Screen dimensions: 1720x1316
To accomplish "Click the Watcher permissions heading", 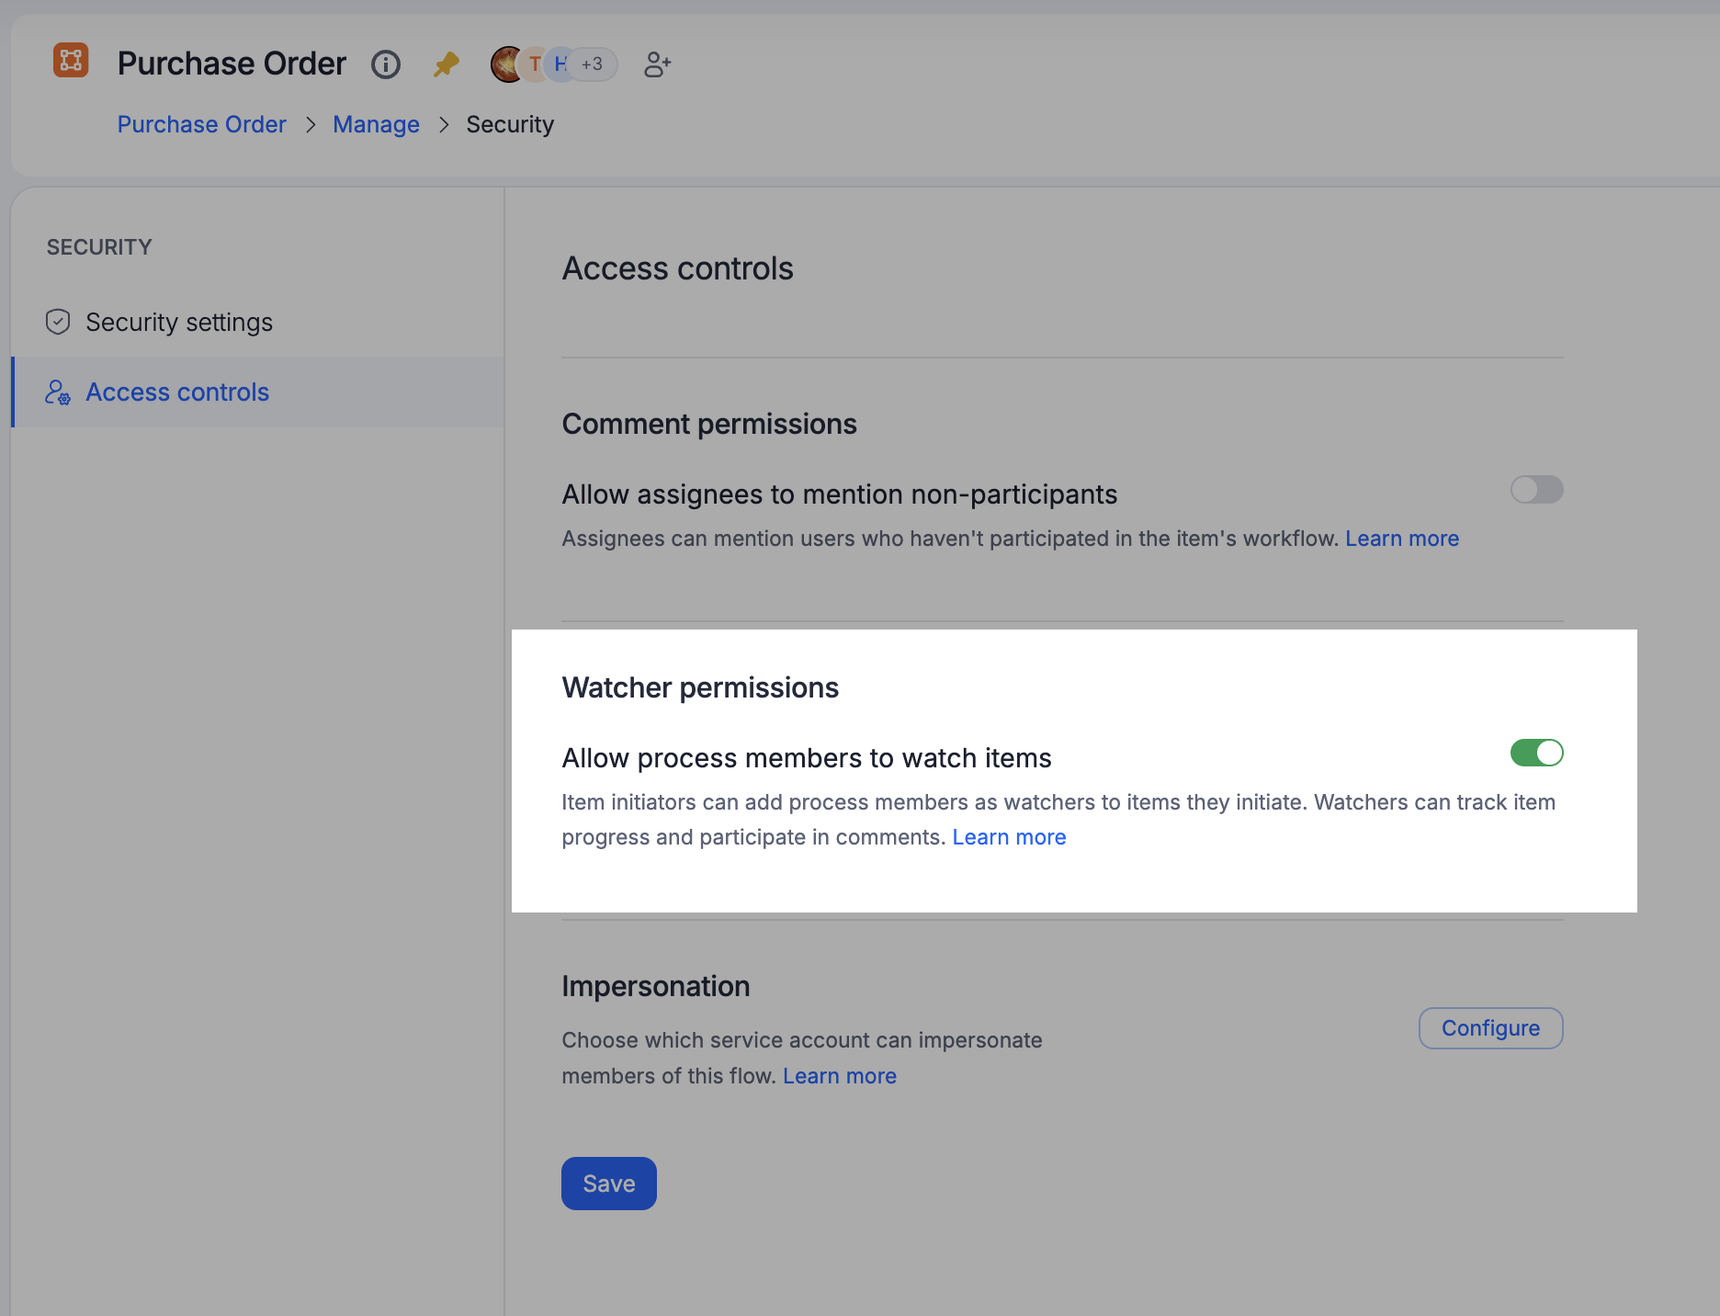I will (700, 688).
